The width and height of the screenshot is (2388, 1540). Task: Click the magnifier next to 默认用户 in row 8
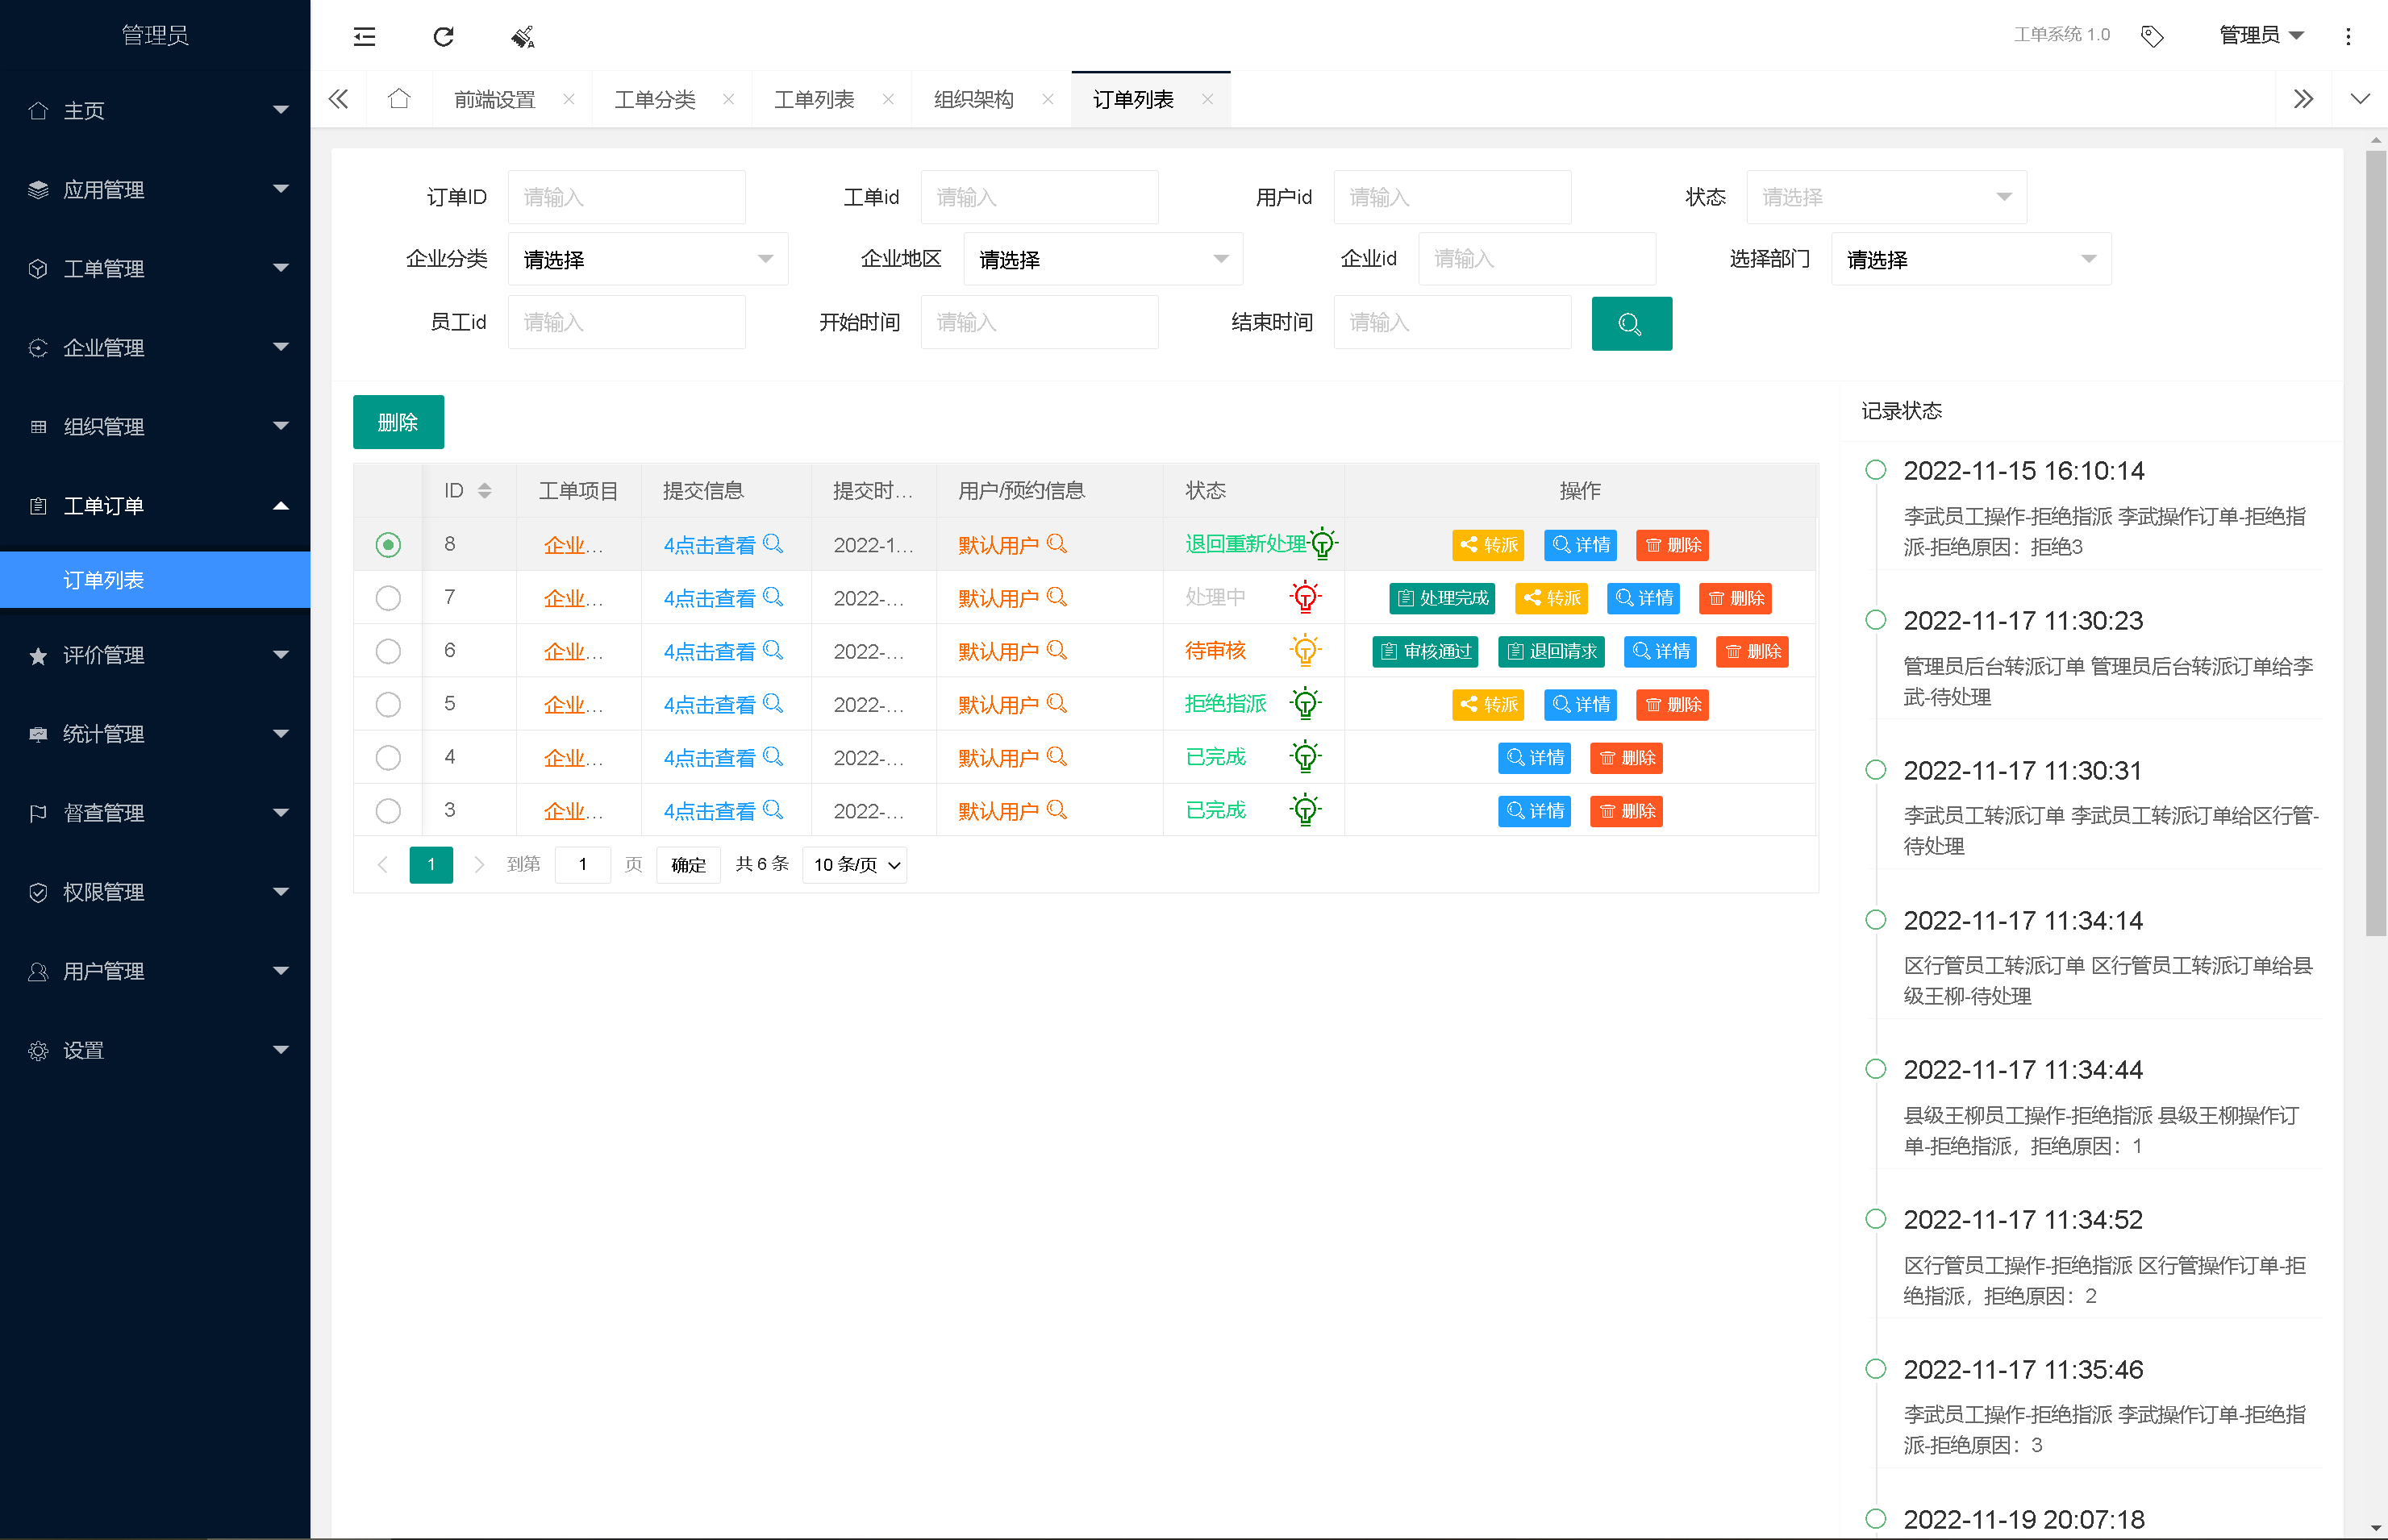(1057, 544)
